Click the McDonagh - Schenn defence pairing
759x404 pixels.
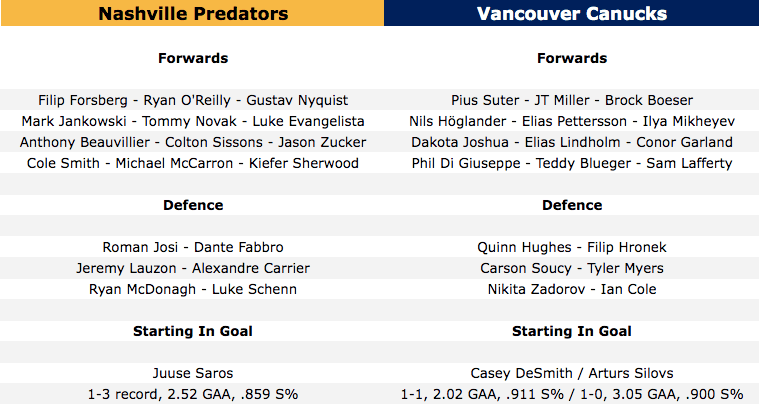point(193,289)
